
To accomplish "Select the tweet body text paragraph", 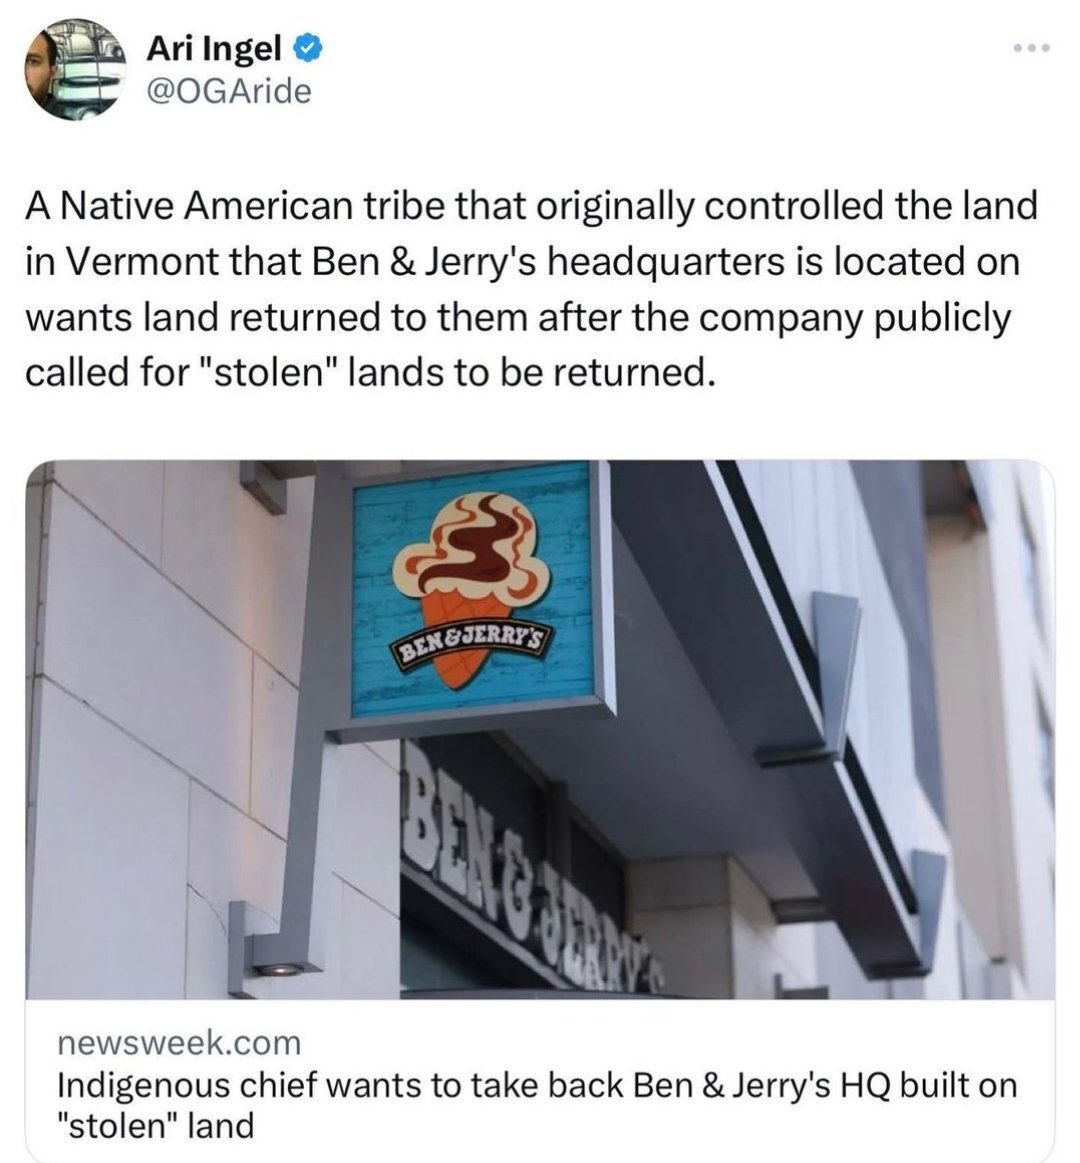I will (x=531, y=288).
